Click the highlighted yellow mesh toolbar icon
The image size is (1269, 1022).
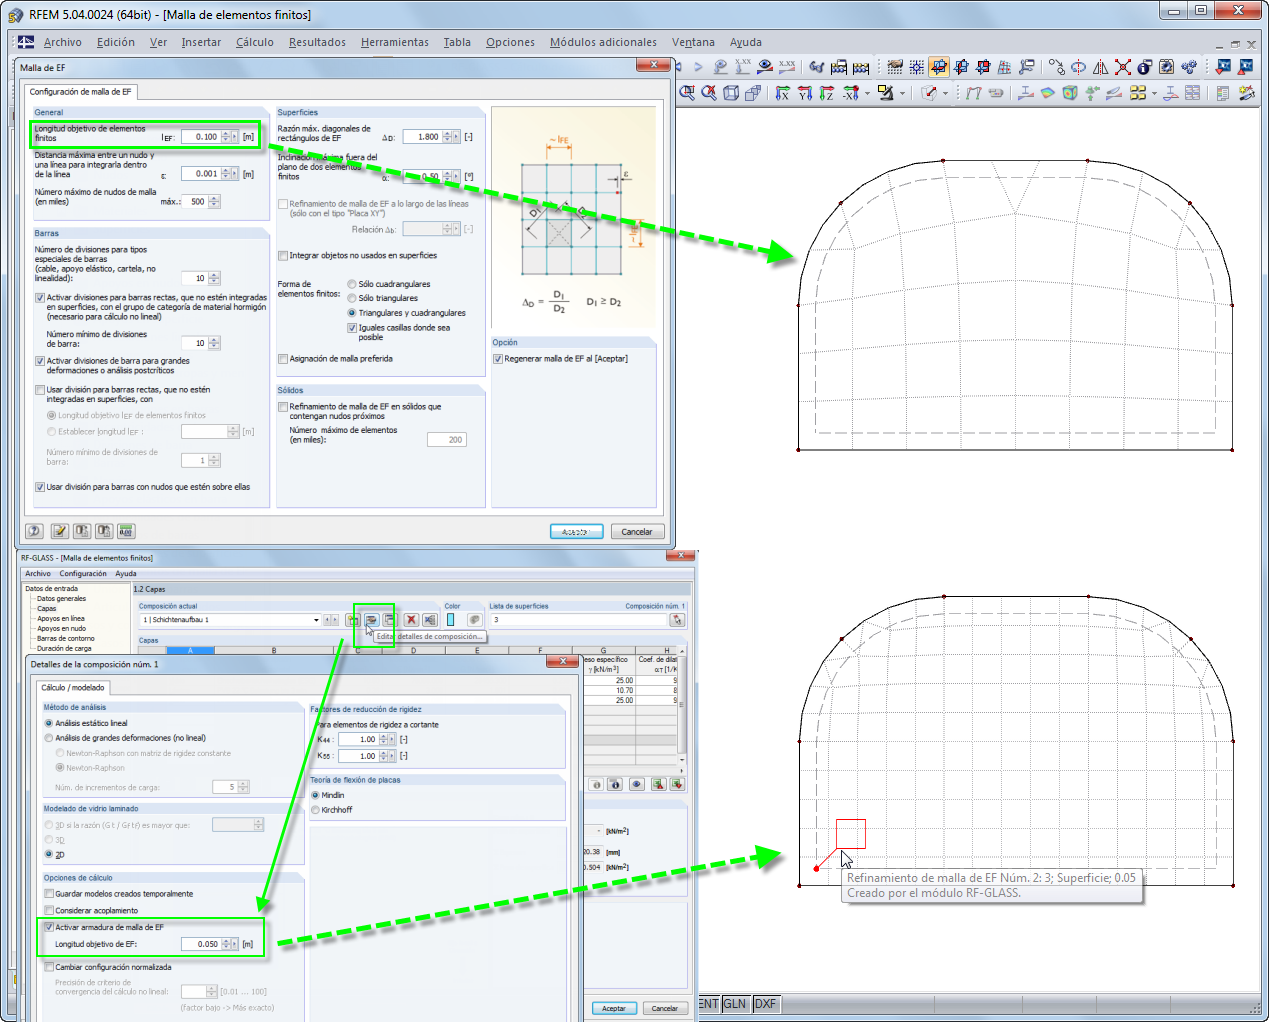939,67
